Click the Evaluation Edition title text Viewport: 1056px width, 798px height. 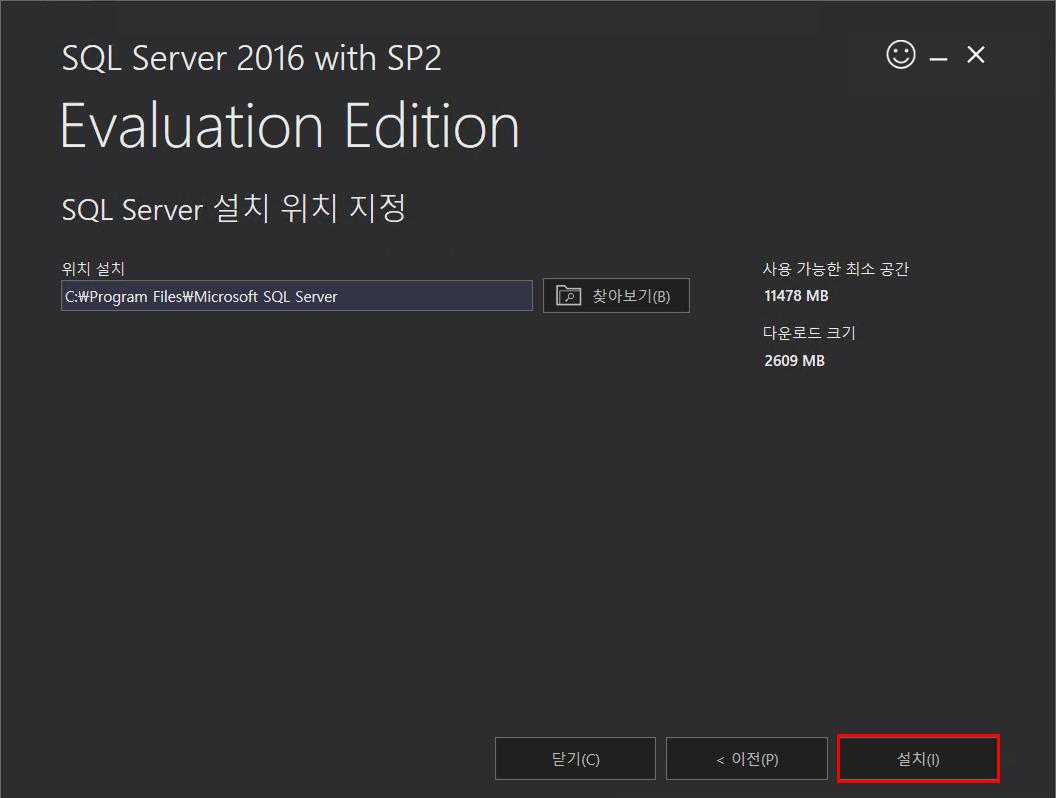(290, 125)
